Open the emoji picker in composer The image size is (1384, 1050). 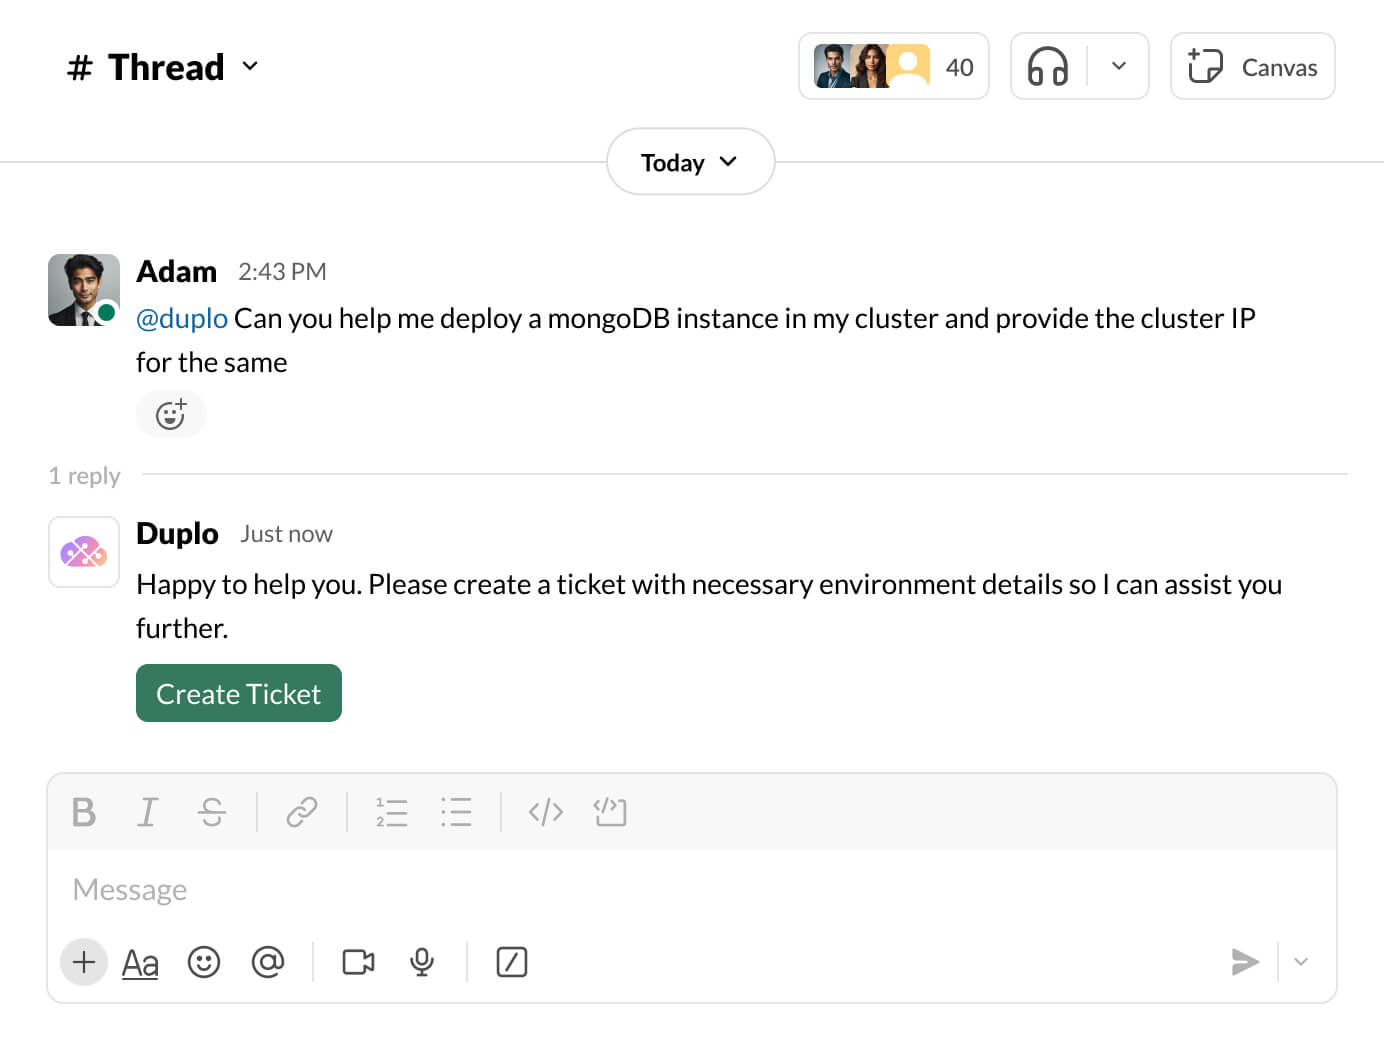204,962
